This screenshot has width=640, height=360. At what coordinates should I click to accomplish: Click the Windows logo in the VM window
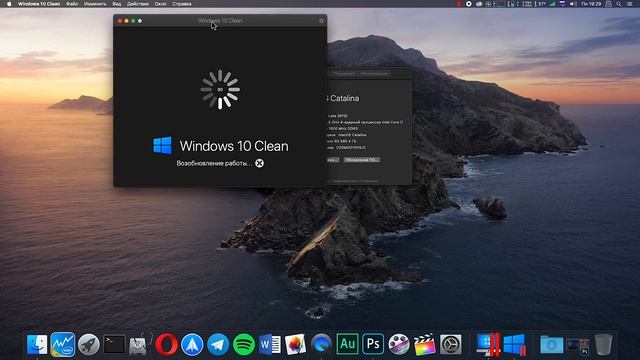[x=162, y=145]
